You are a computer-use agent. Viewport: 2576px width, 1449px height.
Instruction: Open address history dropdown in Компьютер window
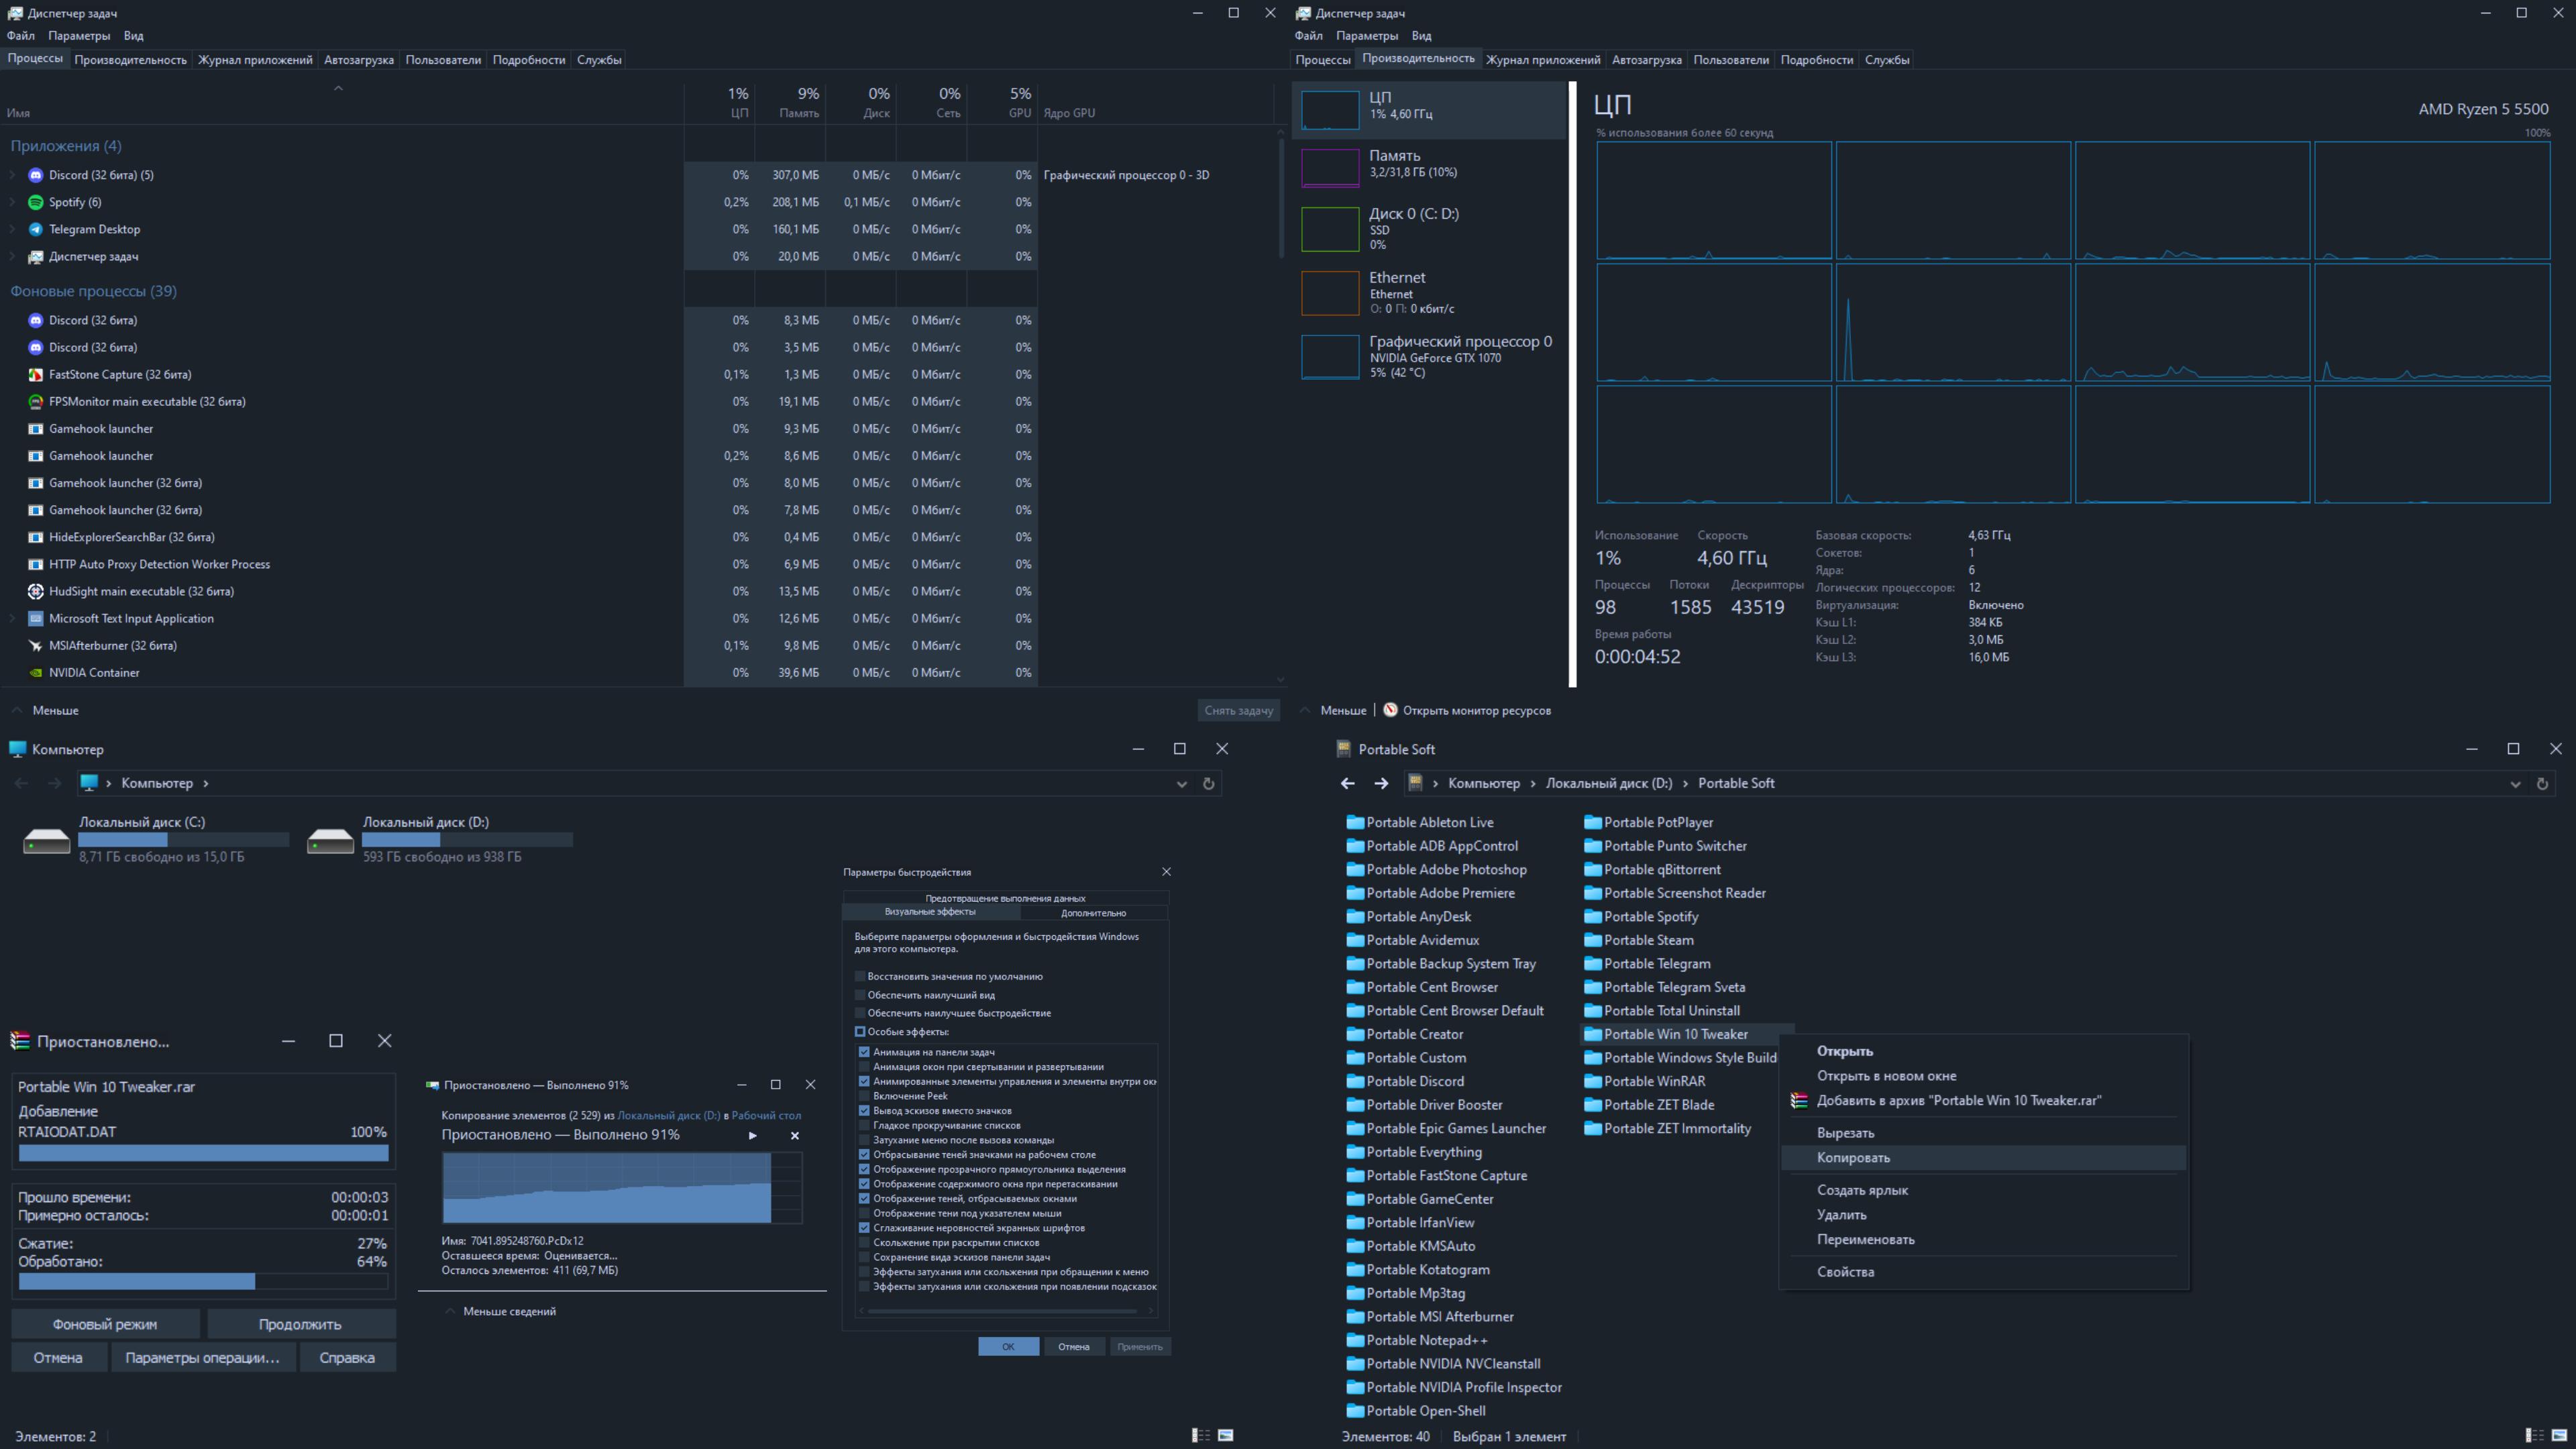pyautogui.click(x=1181, y=784)
